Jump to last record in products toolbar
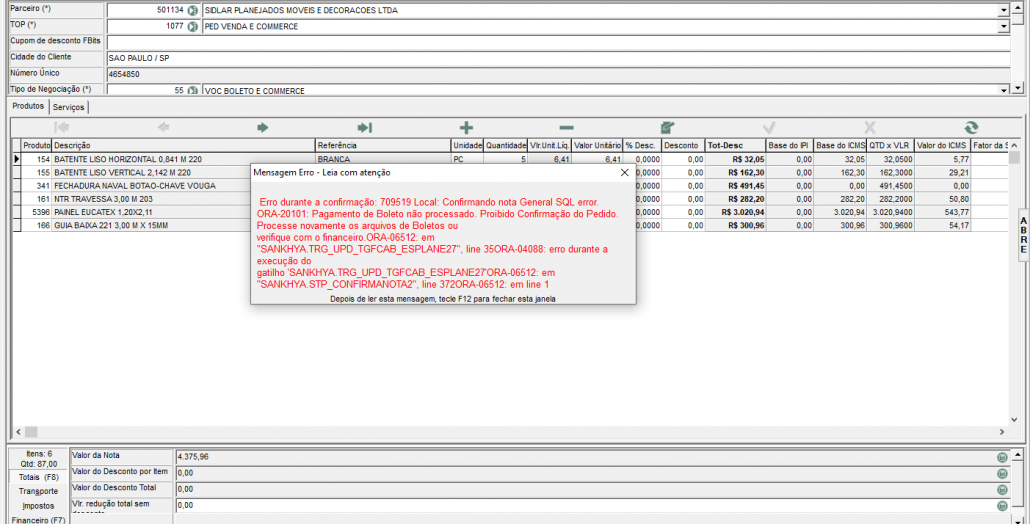Image resolution: width=1030 pixels, height=524 pixels. [x=364, y=127]
